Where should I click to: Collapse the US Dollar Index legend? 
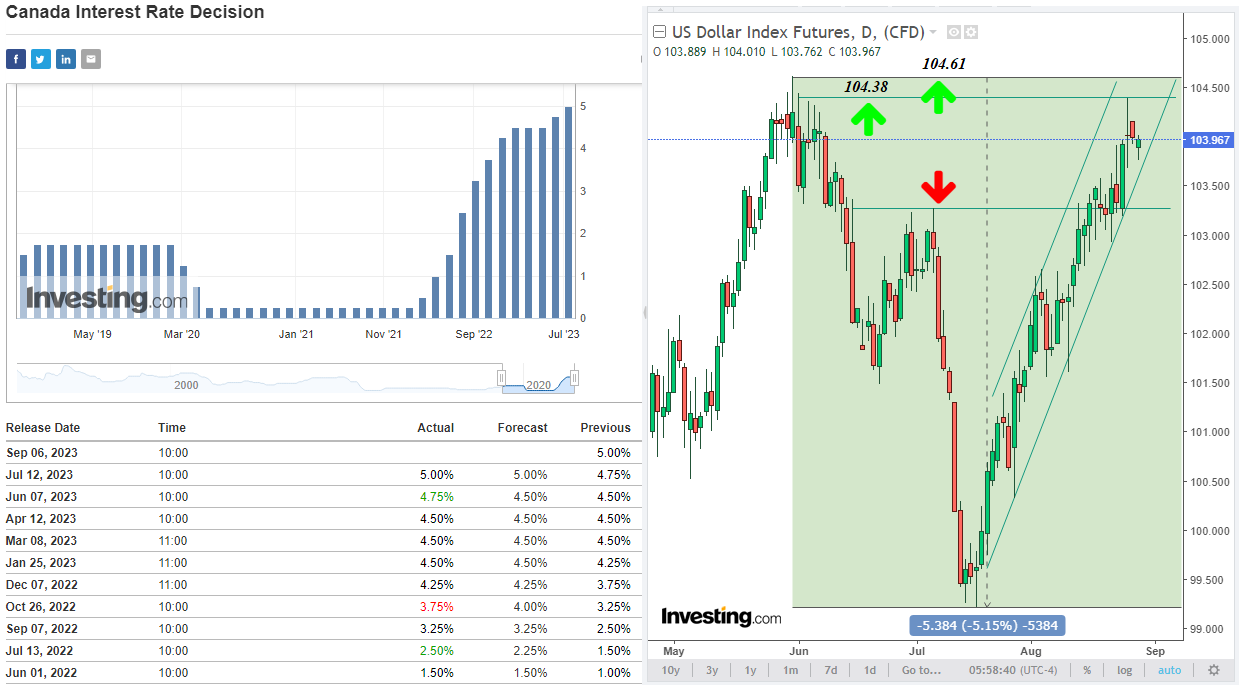660,32
